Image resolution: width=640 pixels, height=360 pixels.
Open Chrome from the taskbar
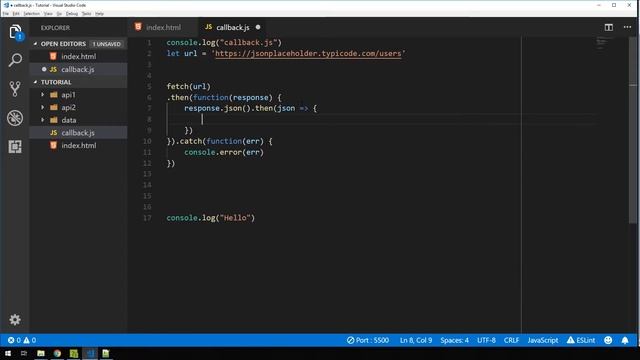pos(57,353)
